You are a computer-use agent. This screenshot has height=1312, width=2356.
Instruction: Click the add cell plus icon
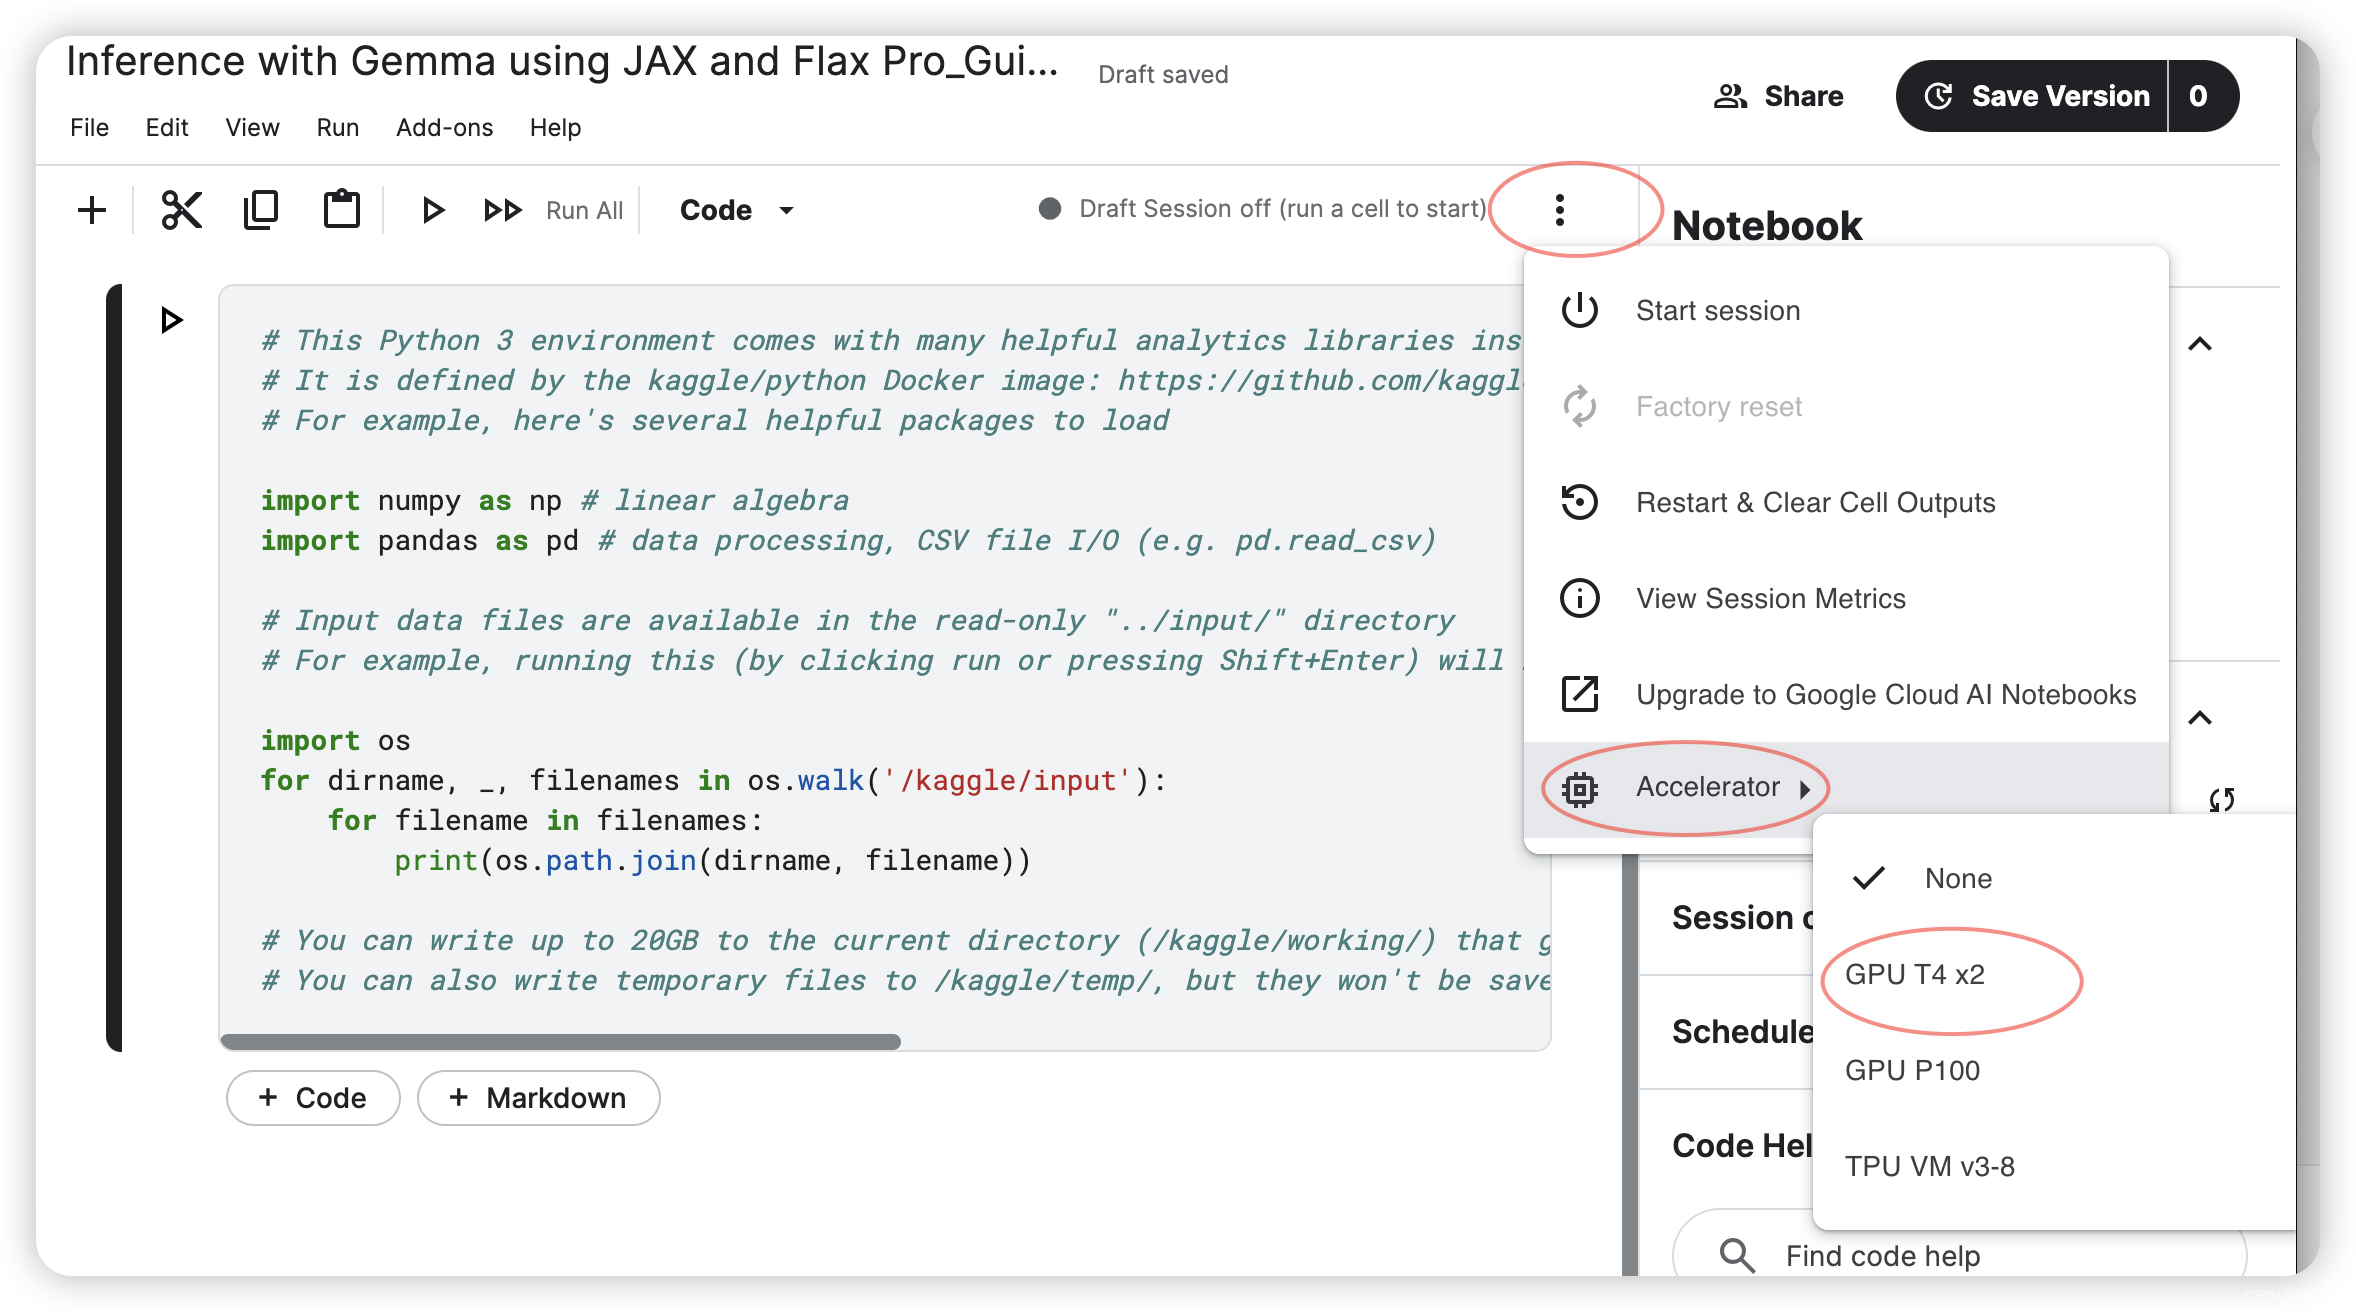92,210
